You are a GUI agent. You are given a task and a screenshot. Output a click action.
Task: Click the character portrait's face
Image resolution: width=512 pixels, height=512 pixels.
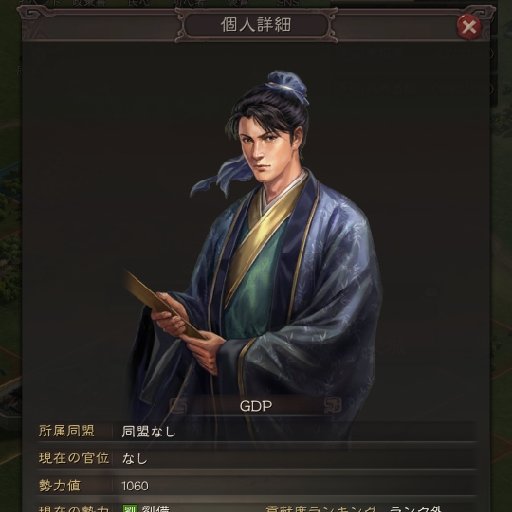pyautogui.click(x=263, y=150)
